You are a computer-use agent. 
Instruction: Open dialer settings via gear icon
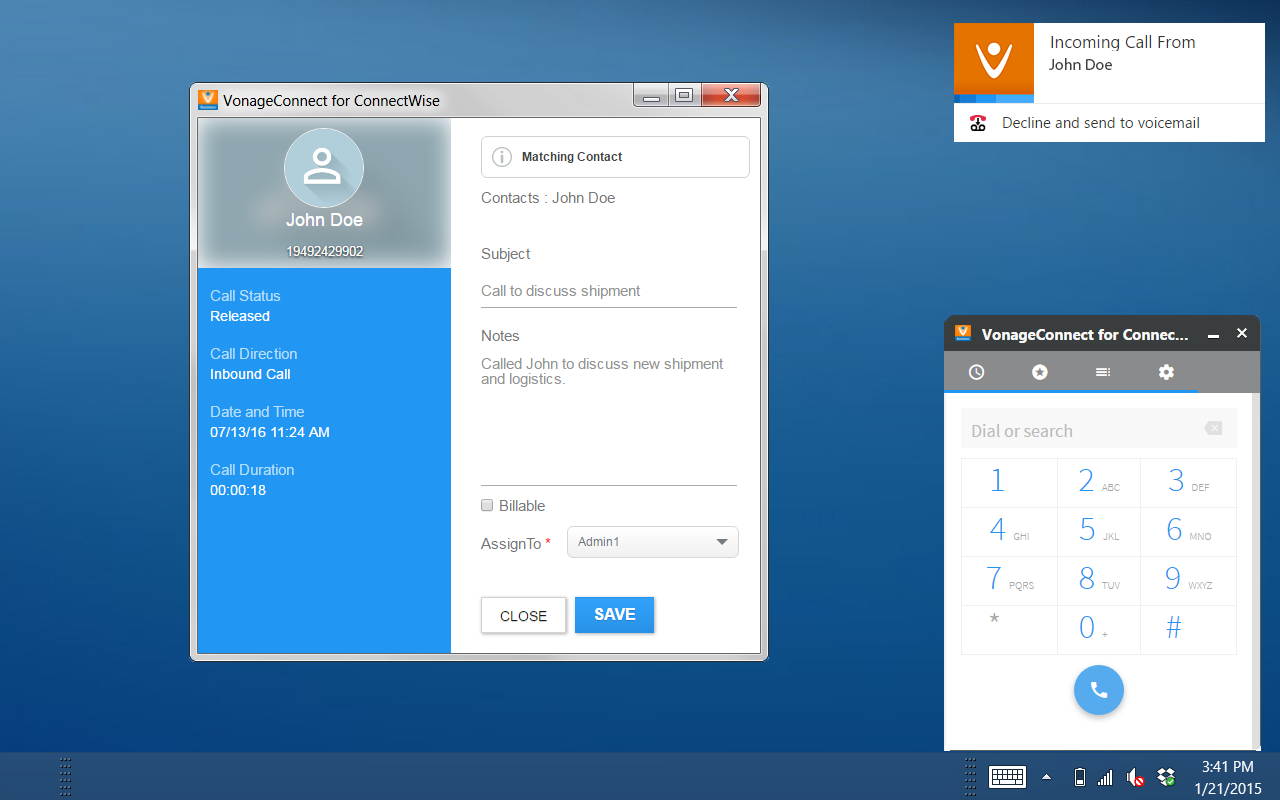[1166, 371]
